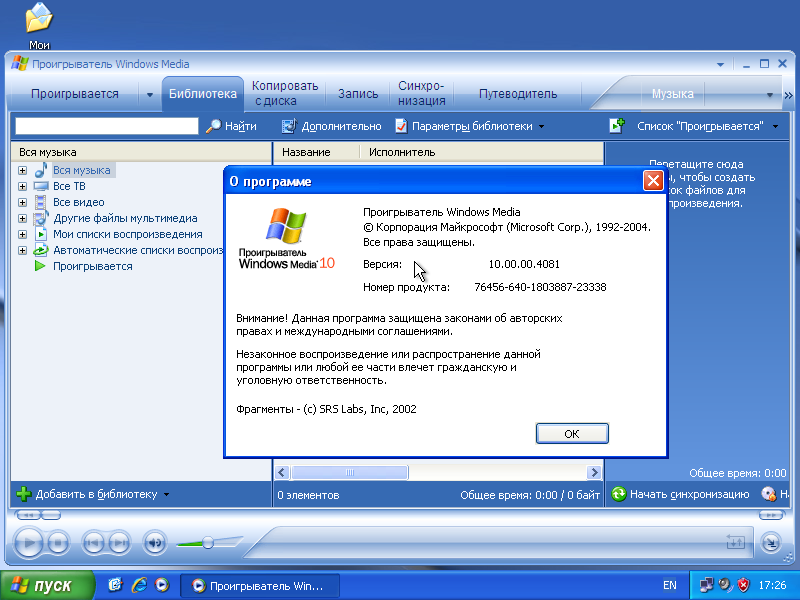Confirm the dialog with the OK button
Viewport: 800px width, 600px height.
[572, 434]
